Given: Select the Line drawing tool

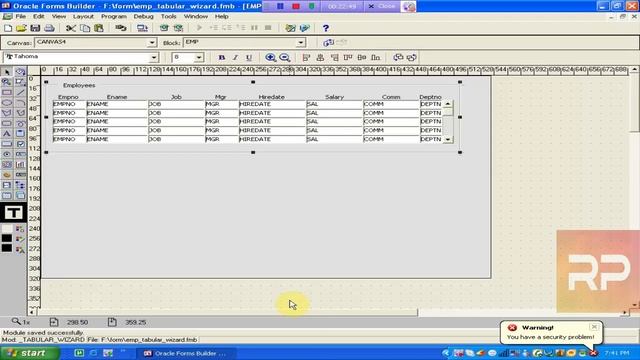Looking at the screenshot, I should [x=20, y=92].
